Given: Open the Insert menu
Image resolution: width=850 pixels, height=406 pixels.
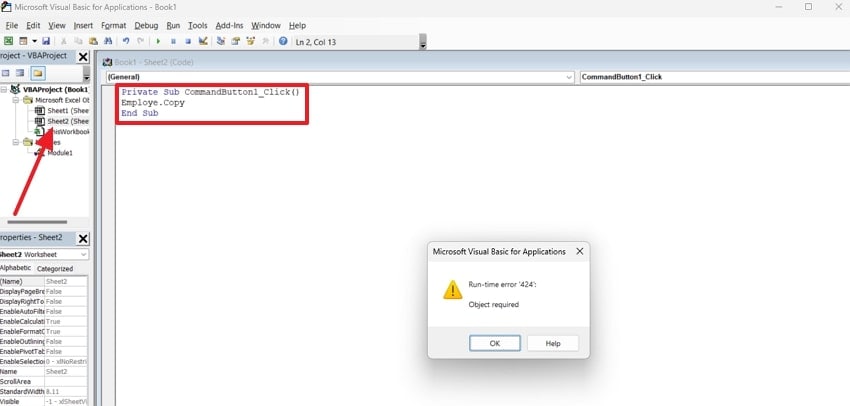Looking at the screenshot, I should point(83,25).
